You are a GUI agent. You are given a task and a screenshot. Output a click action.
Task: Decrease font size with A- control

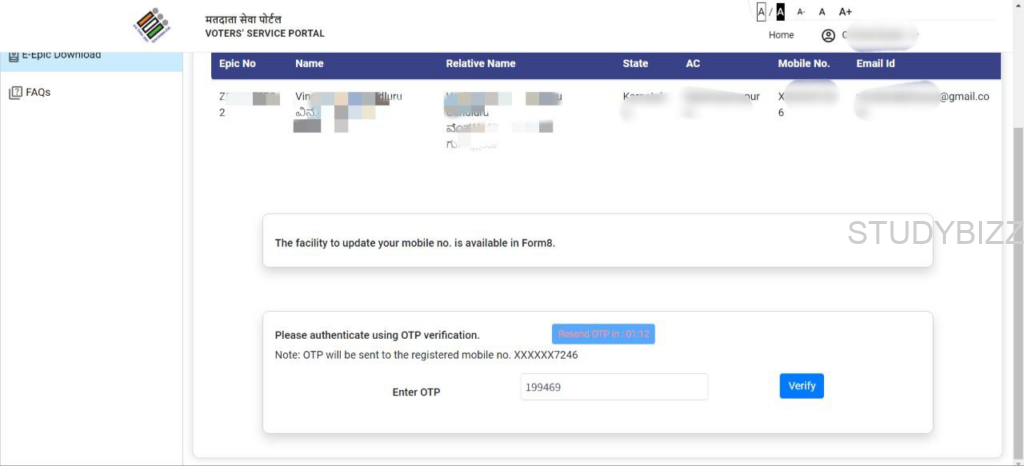tap(801, 12)
